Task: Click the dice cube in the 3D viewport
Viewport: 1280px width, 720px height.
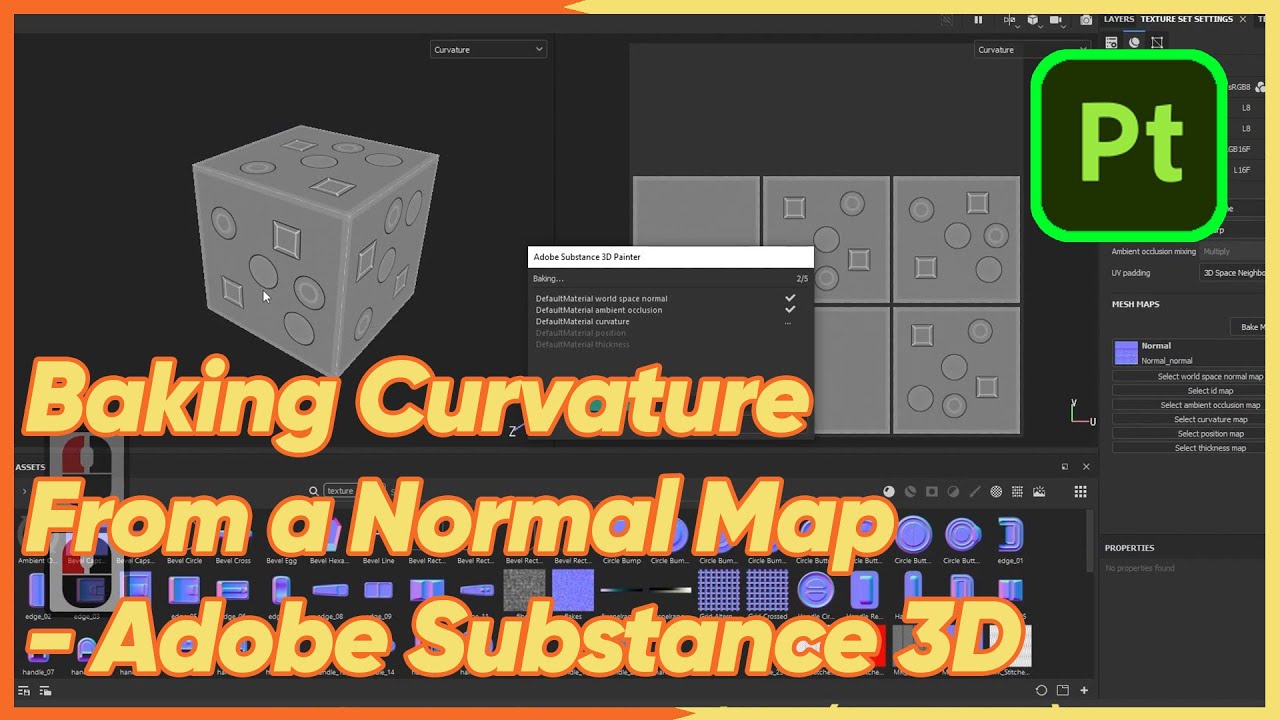Action: pyautogui.click(x=315, y=250)
